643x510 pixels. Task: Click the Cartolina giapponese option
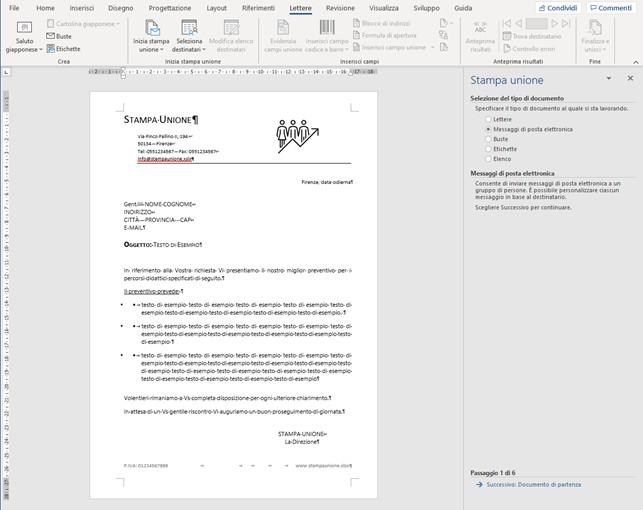click(x=81, y=24)
